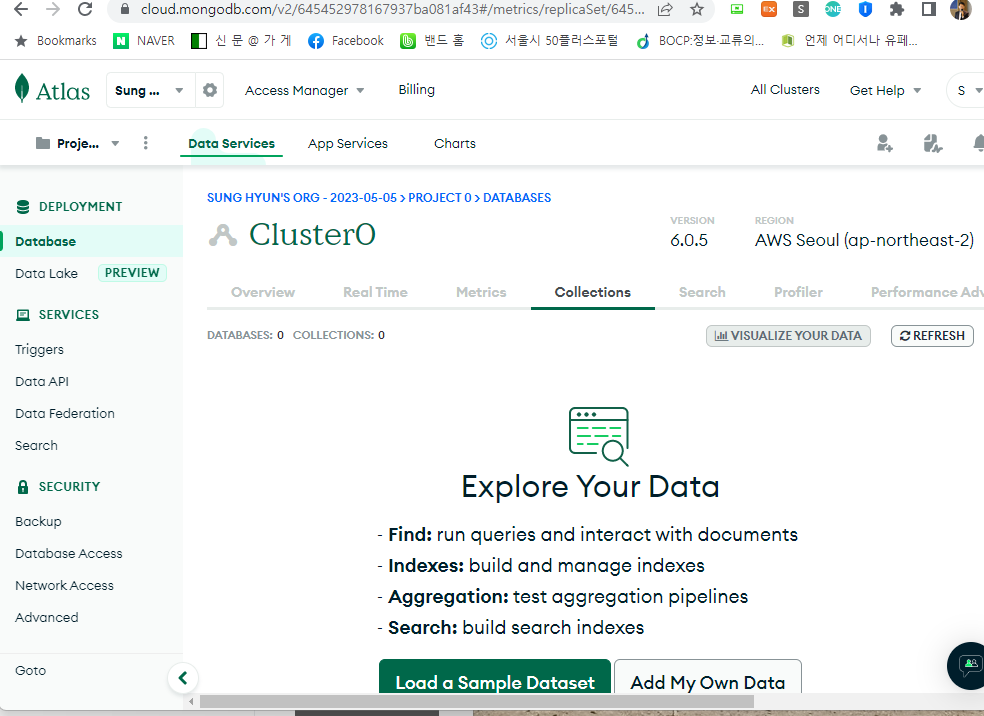
Task: Click Goto at the sidebar bottom
Action: pos(30,670)
